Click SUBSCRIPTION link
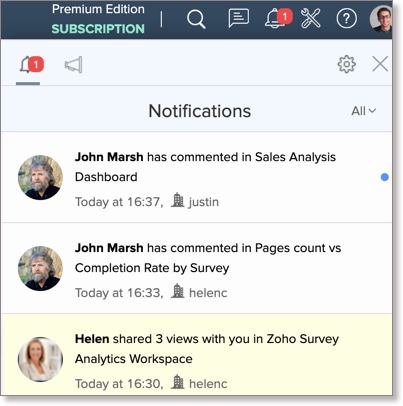Image resolution: width=403 pixels, height=406 pixels. tap(98, 29)
